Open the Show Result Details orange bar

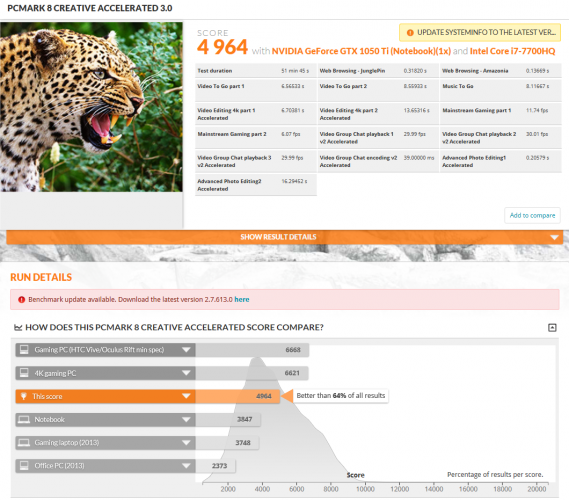284,237
